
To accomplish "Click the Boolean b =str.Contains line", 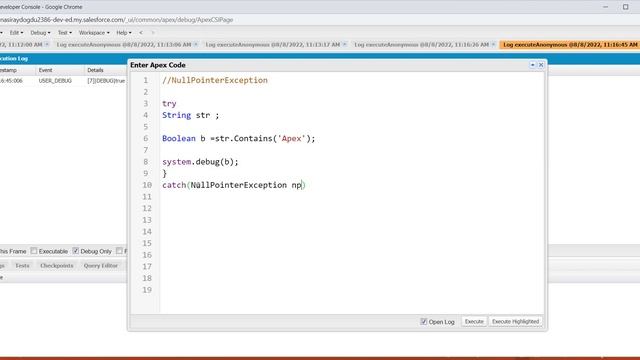I will point(239,139).
